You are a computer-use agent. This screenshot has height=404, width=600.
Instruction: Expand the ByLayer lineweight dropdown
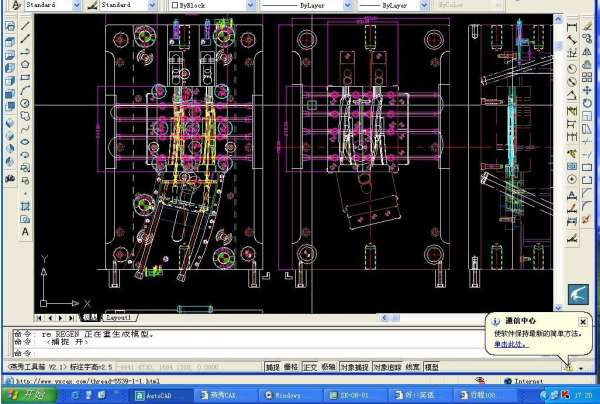point(423,5)
